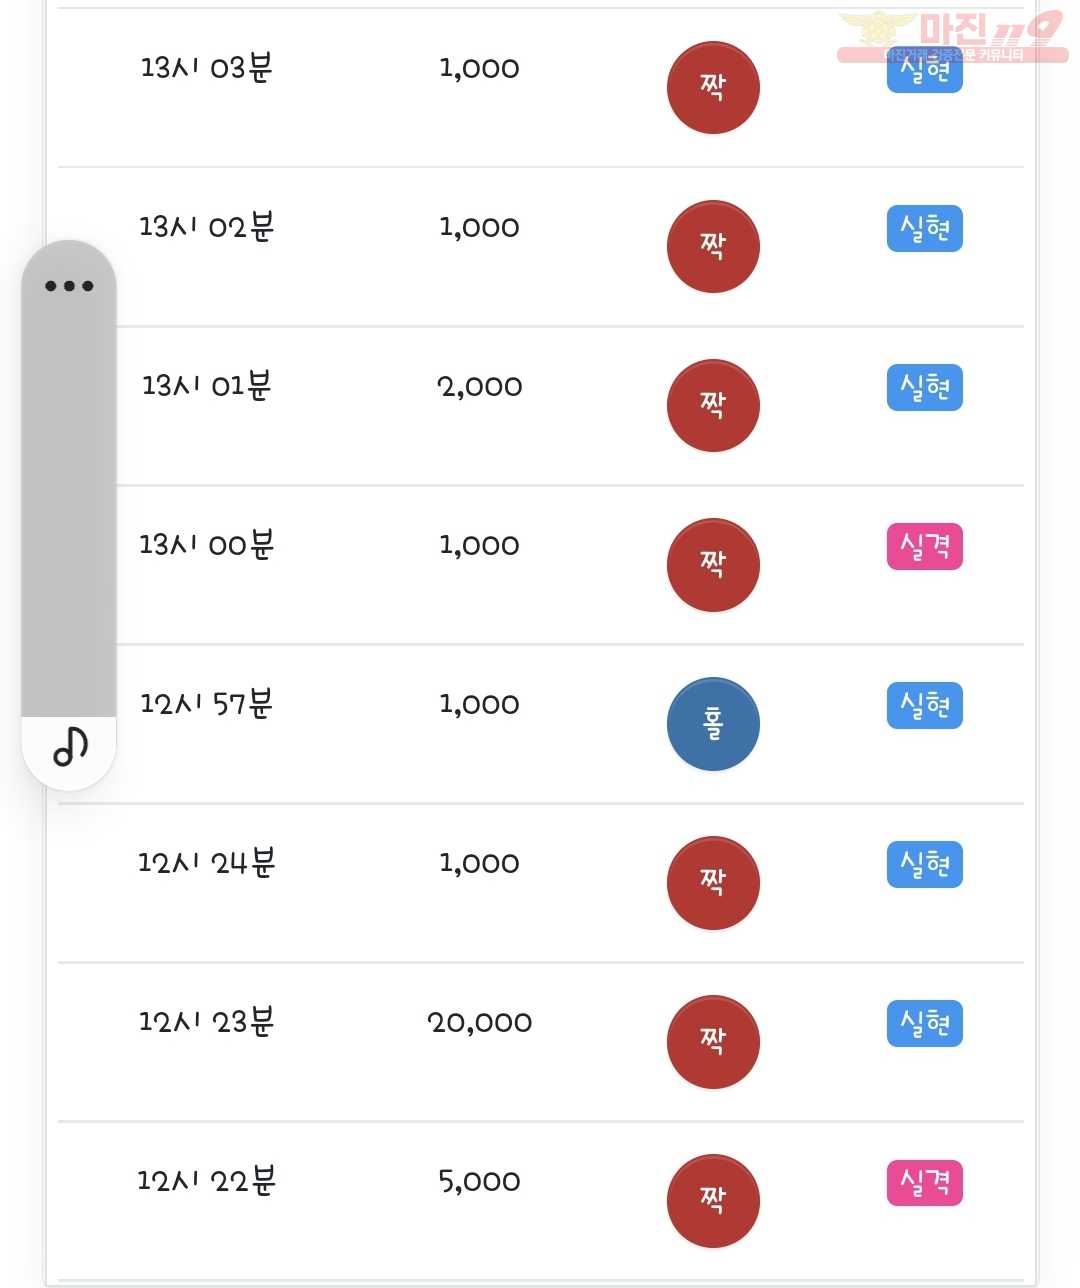Click the red 짝 circle for 13시 02분
The width and height of the screenshot is (1080, 1288).
coord(713,247)
